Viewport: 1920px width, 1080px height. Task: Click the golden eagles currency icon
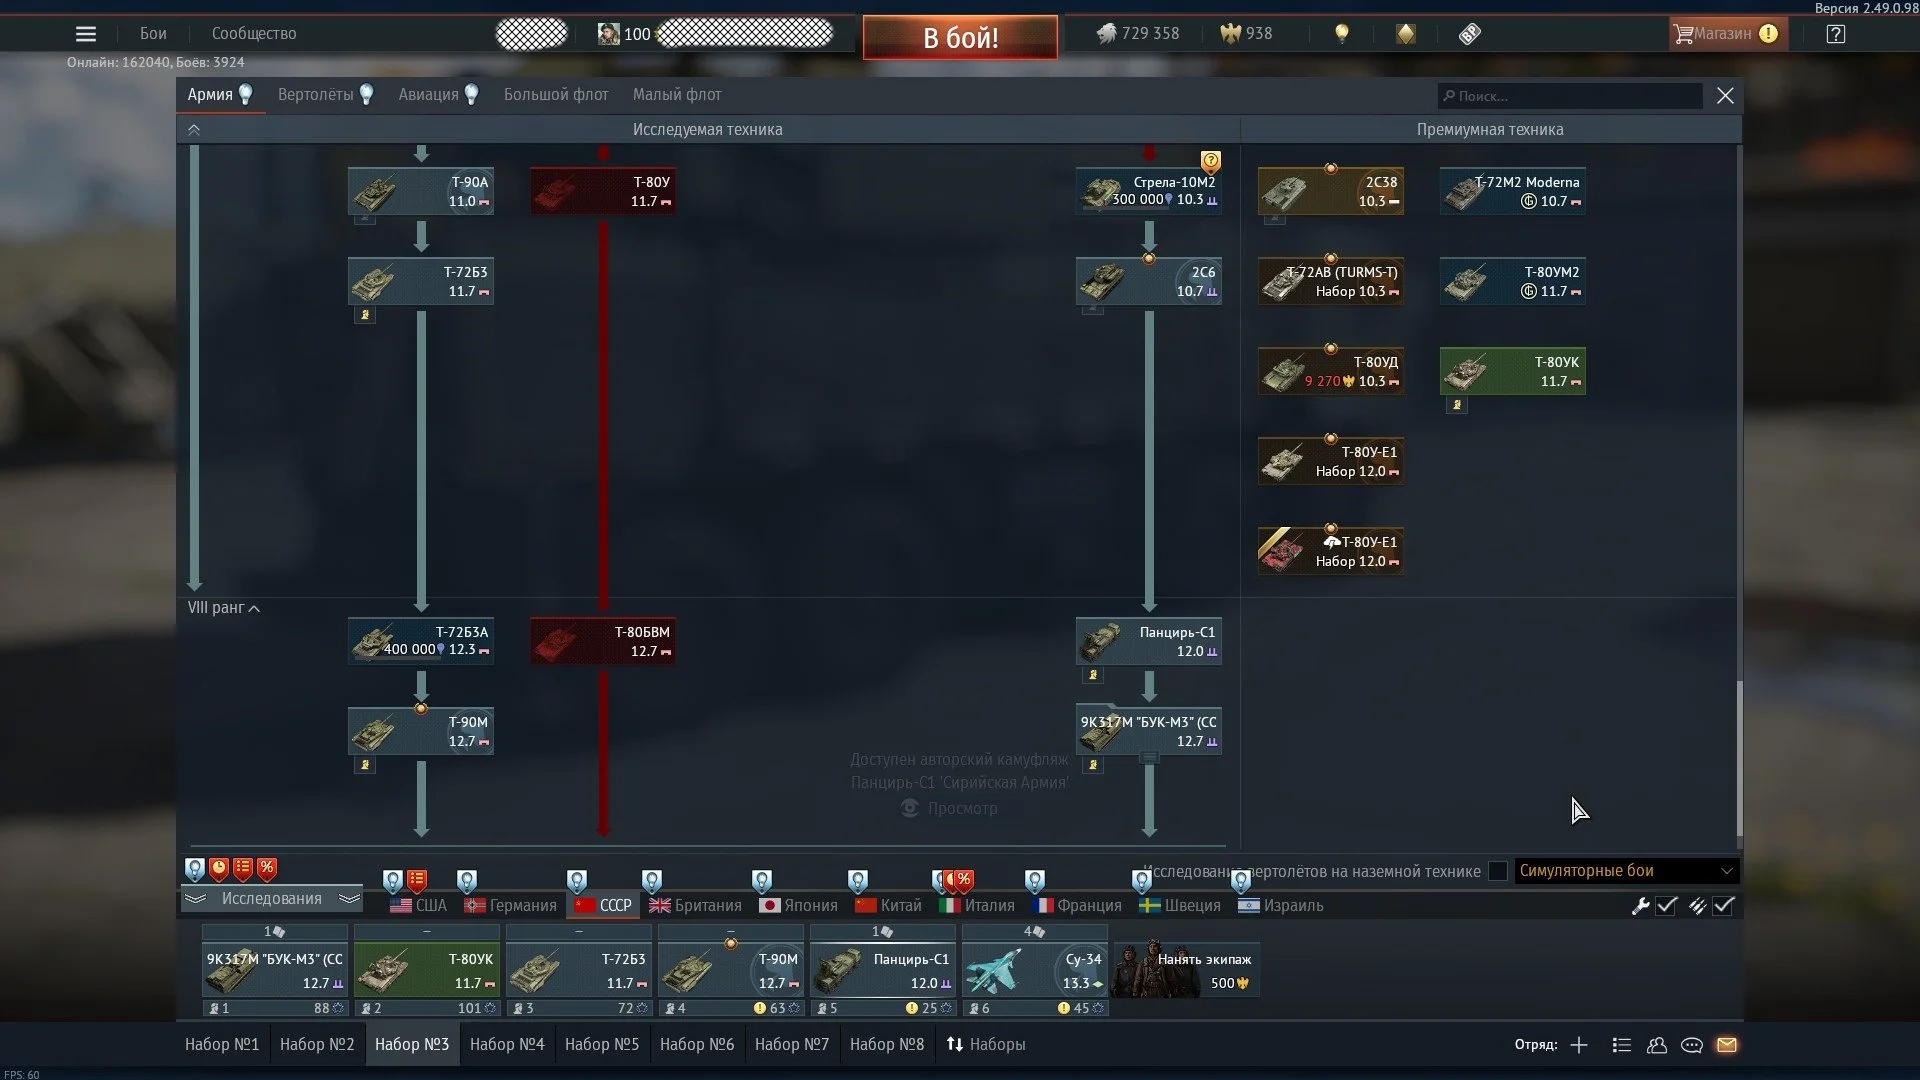click(x=1230, y=34)
